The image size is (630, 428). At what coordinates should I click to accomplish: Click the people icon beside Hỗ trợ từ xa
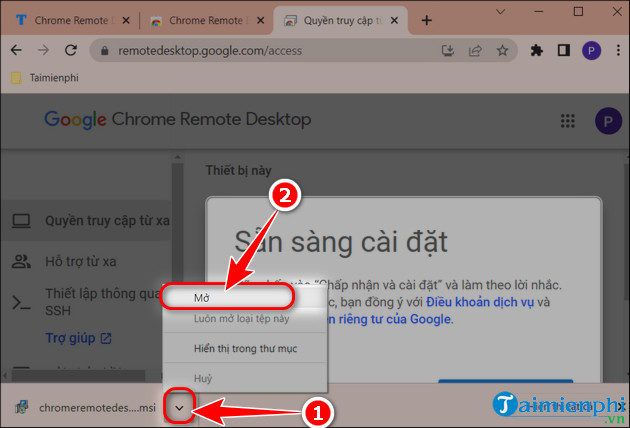[x=21, y=262]
